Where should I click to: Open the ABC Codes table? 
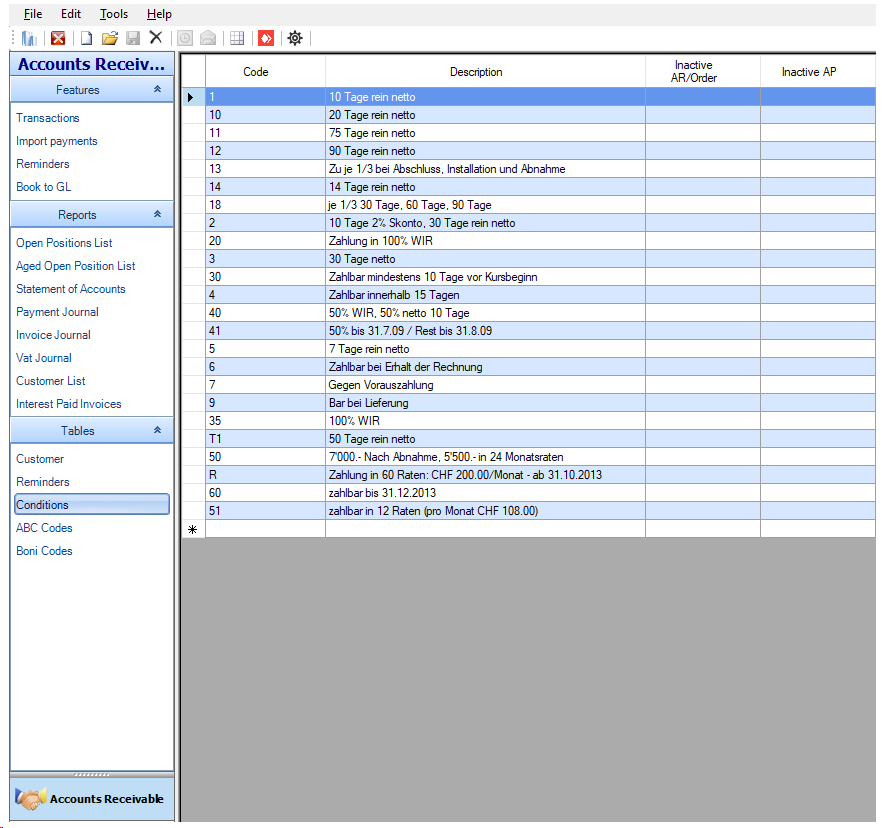click(44, 528)
